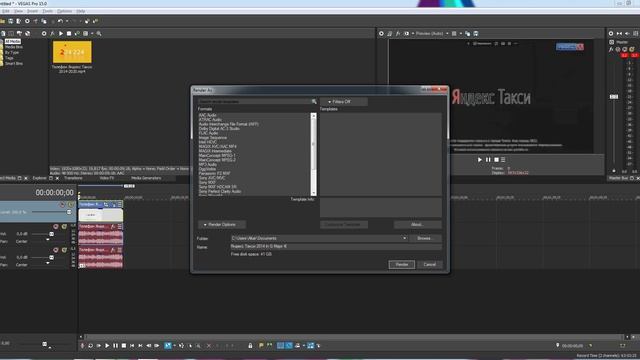This screenshot has height=360, width=640.
Task: Click the Undo icon in main toolbar
Action: pyautogui.click(x=60, y=21)
